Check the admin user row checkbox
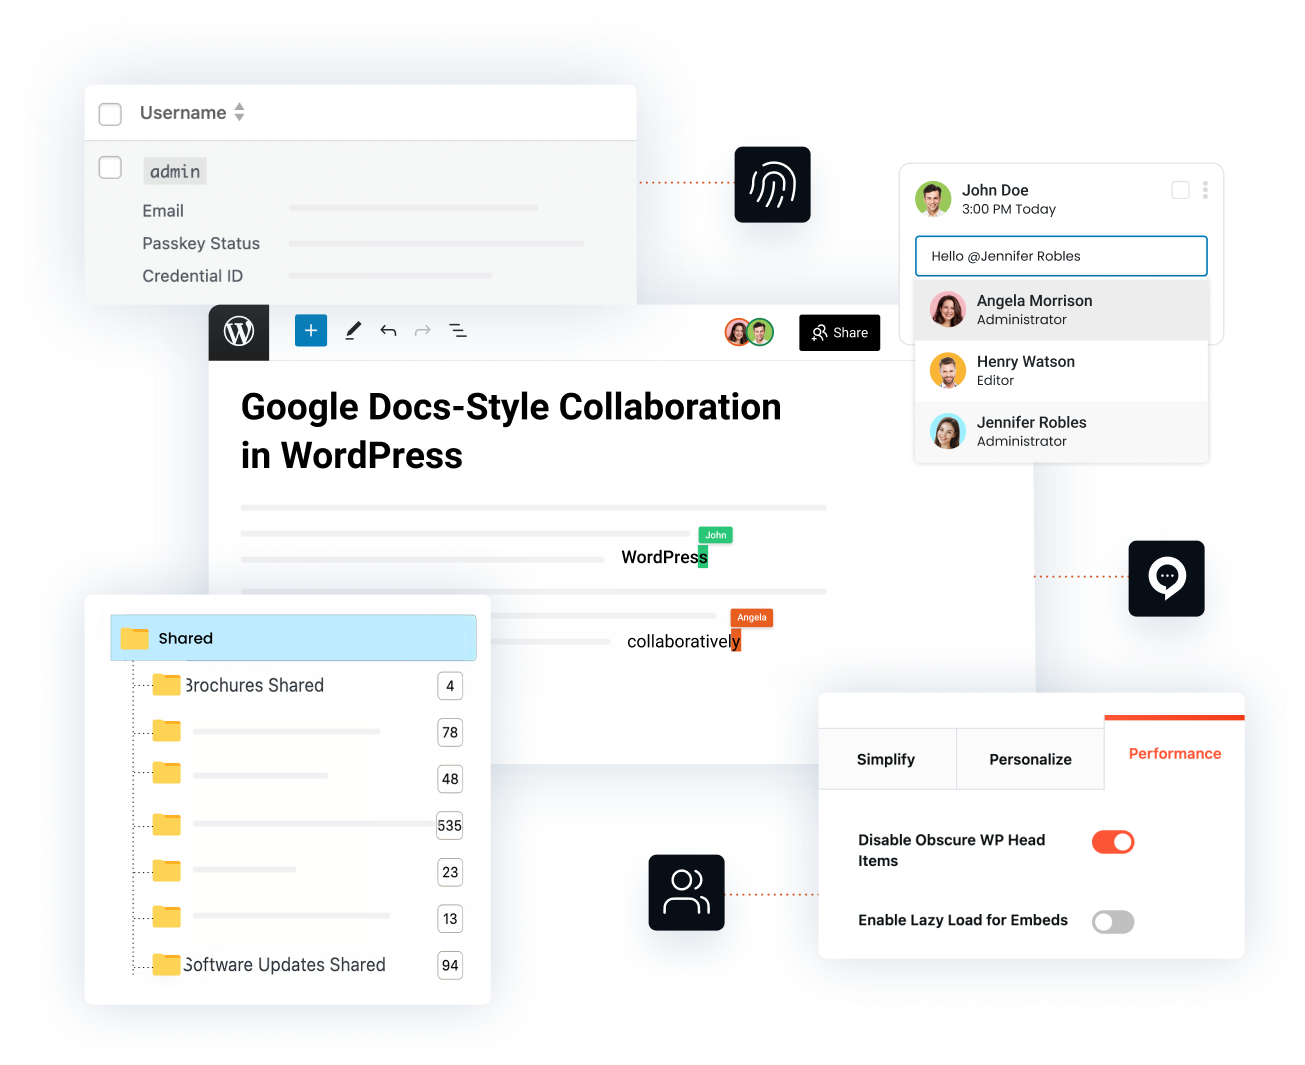Screen dimensions: 1305x1065 (x=110, y=167)
